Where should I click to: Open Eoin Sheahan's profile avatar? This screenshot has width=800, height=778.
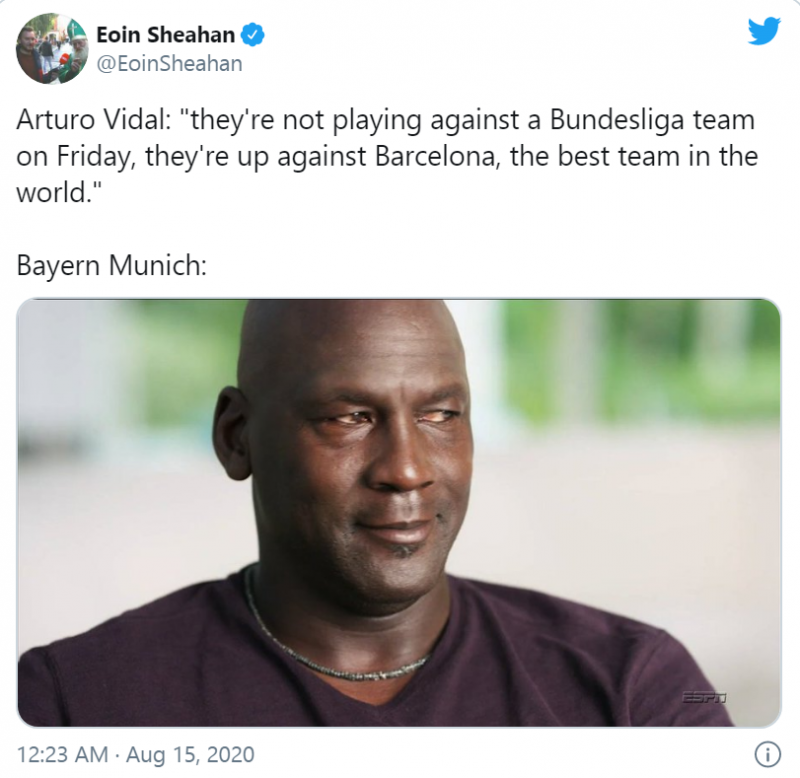pos(52,48)
